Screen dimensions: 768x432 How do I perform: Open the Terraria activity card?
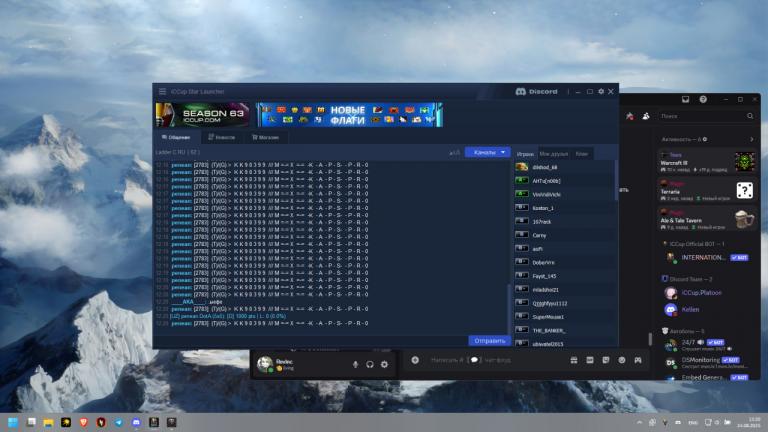tap(707, 191)
